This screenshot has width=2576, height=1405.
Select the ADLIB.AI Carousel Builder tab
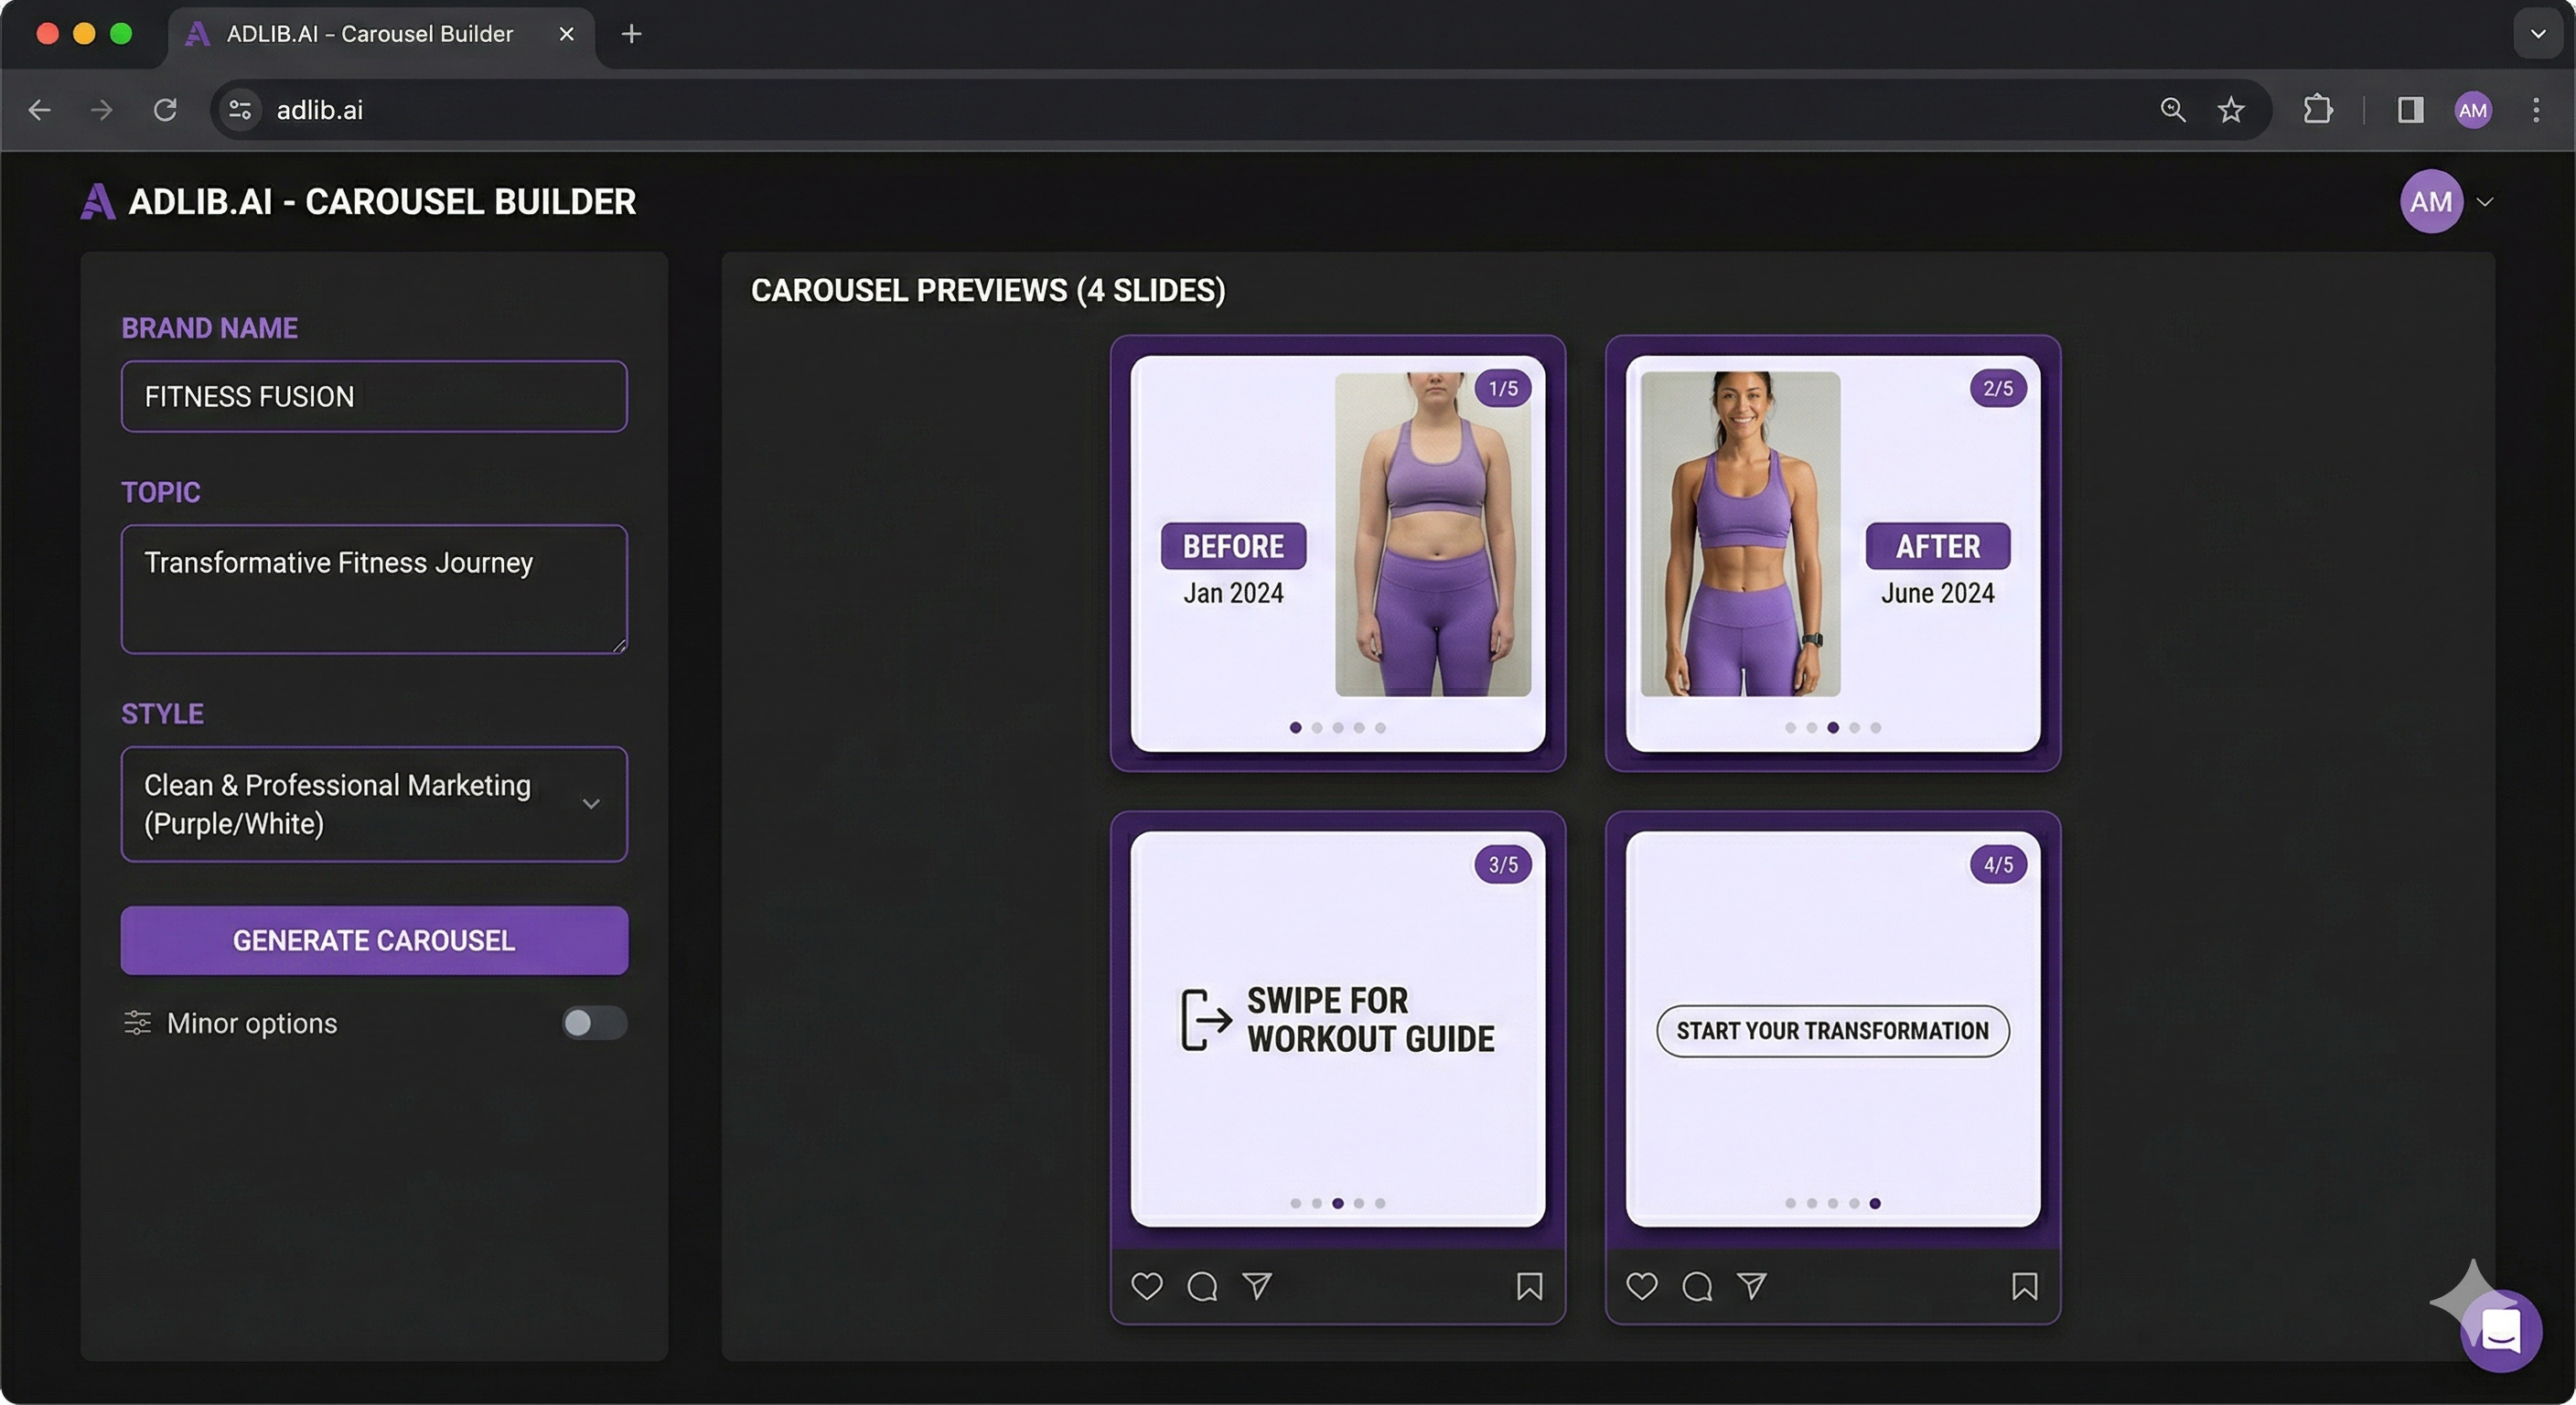[x=368, y=33]
